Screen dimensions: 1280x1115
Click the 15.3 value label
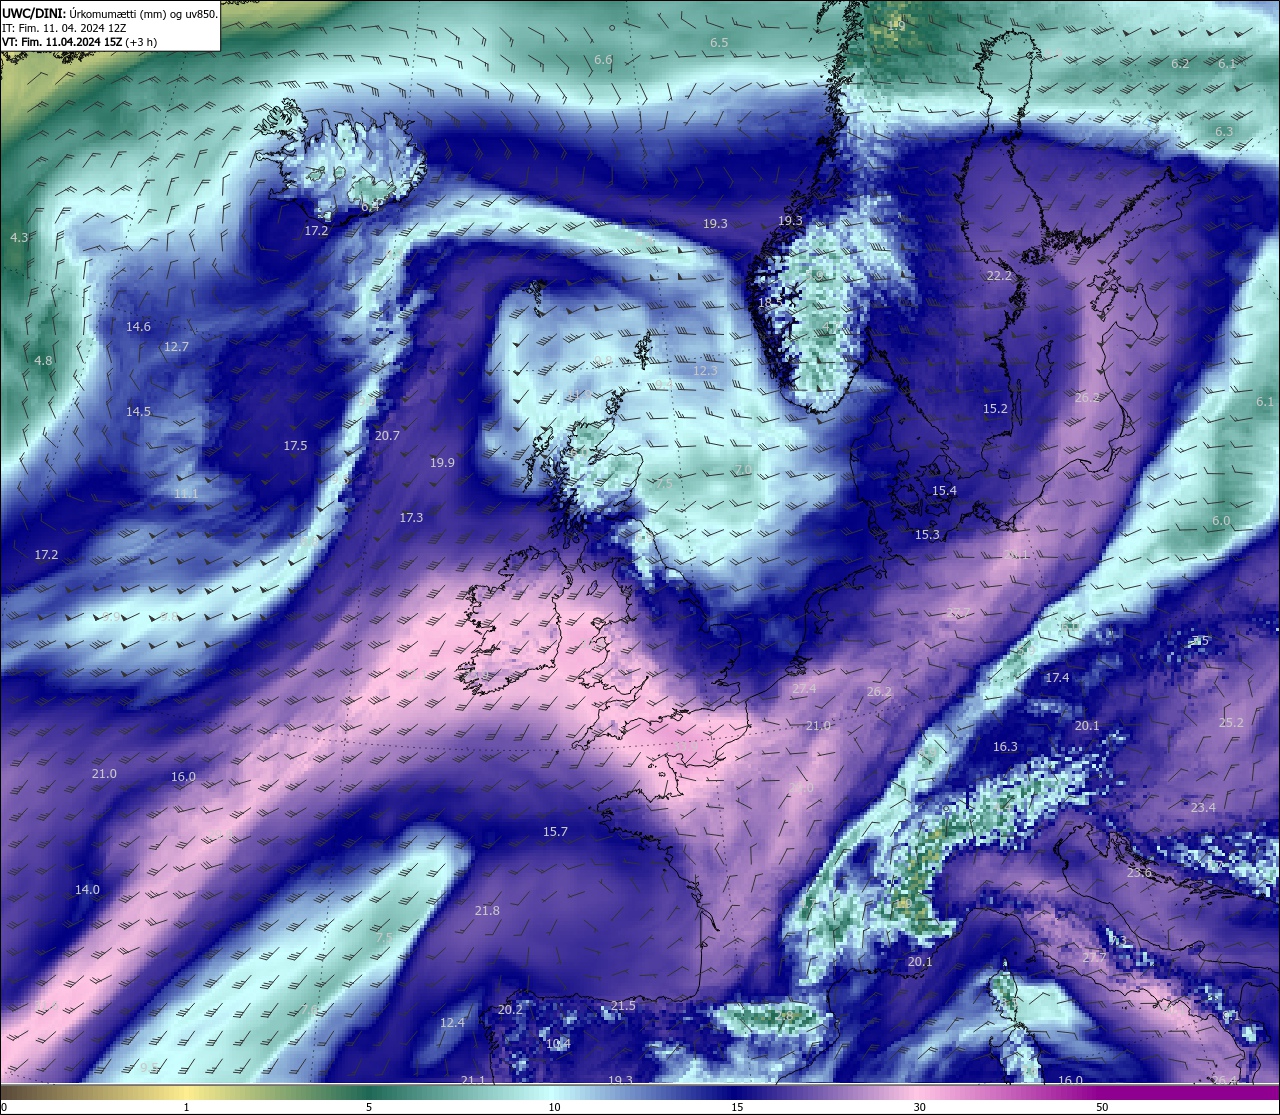[927, 534]
